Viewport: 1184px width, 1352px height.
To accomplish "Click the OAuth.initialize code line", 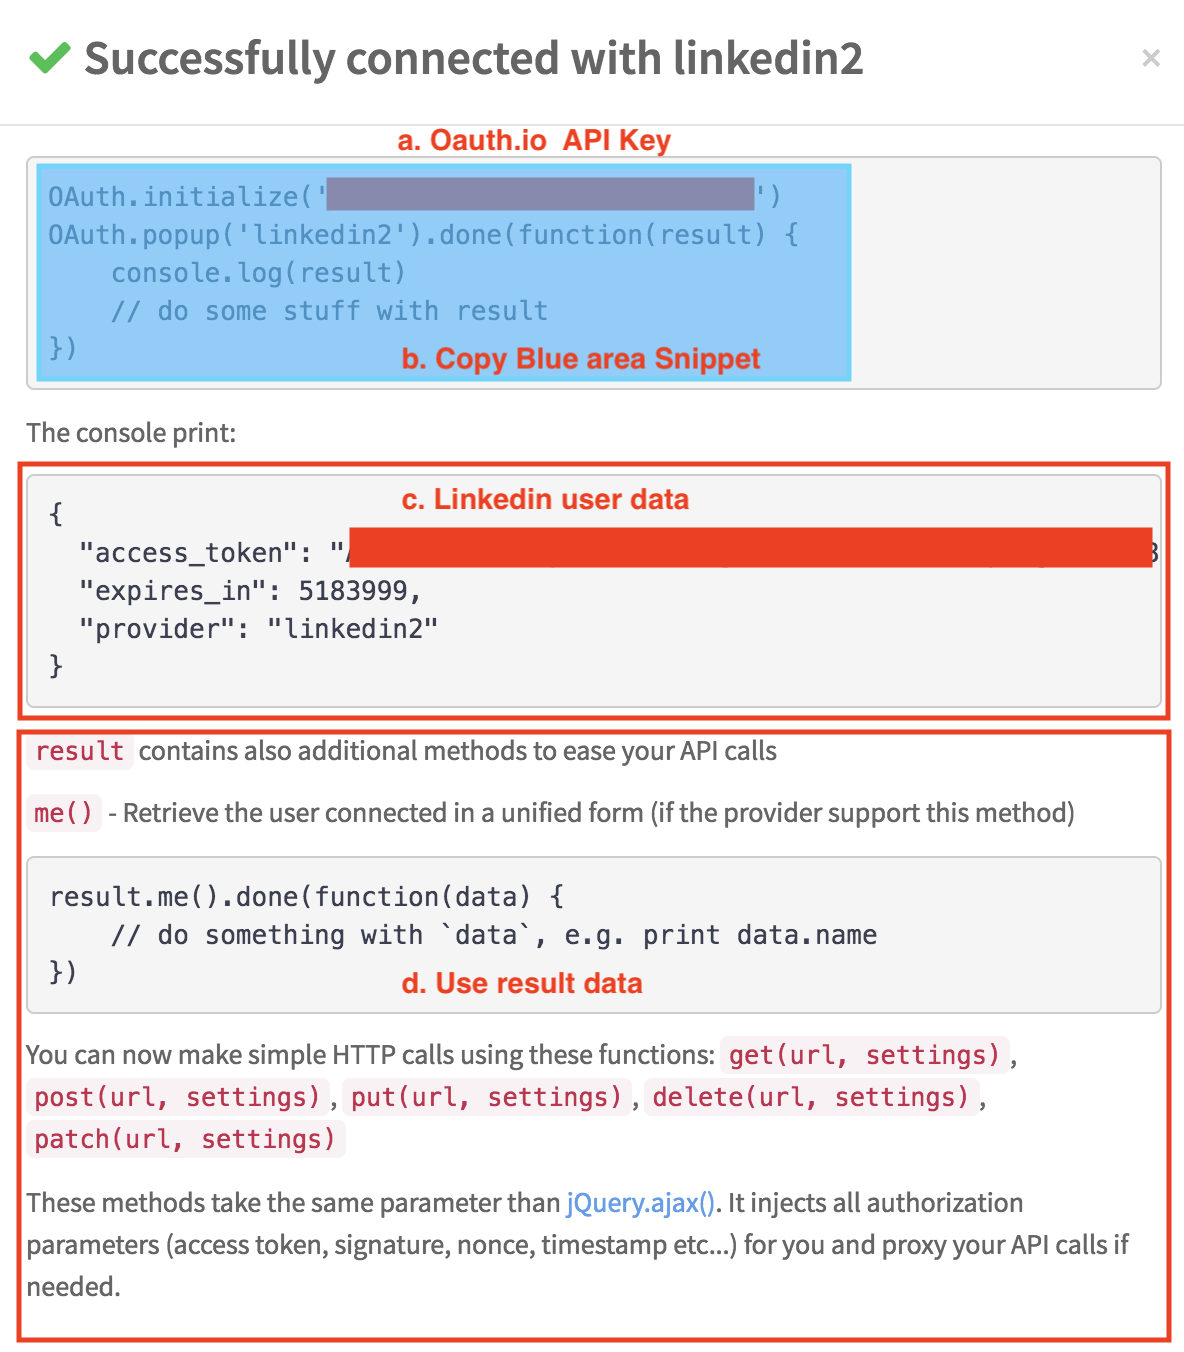I will [x=414, y=196].
